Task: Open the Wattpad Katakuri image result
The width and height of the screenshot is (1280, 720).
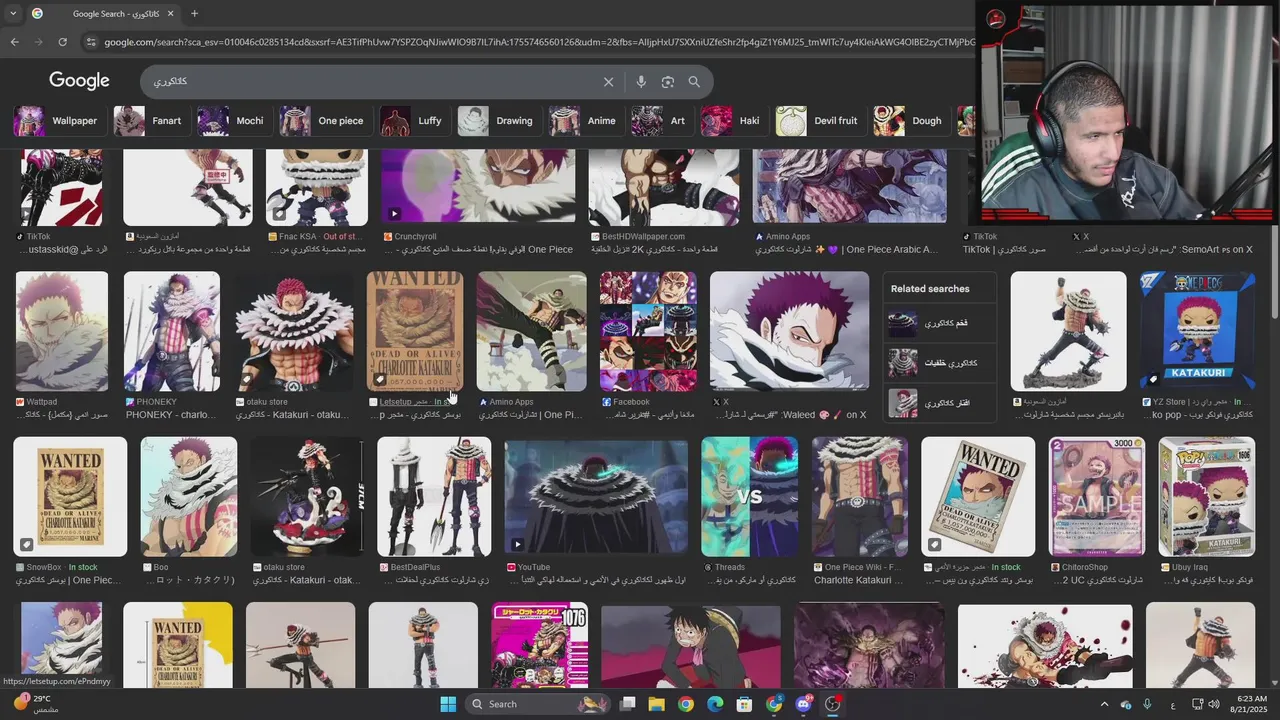Action: [62, 331]
